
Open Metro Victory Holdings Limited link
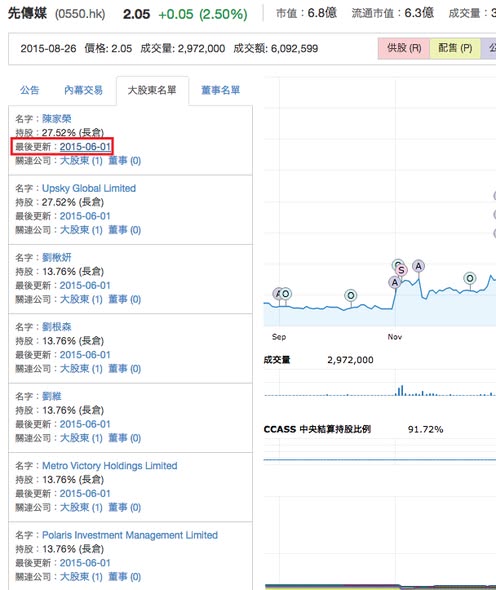coord(110,465)
